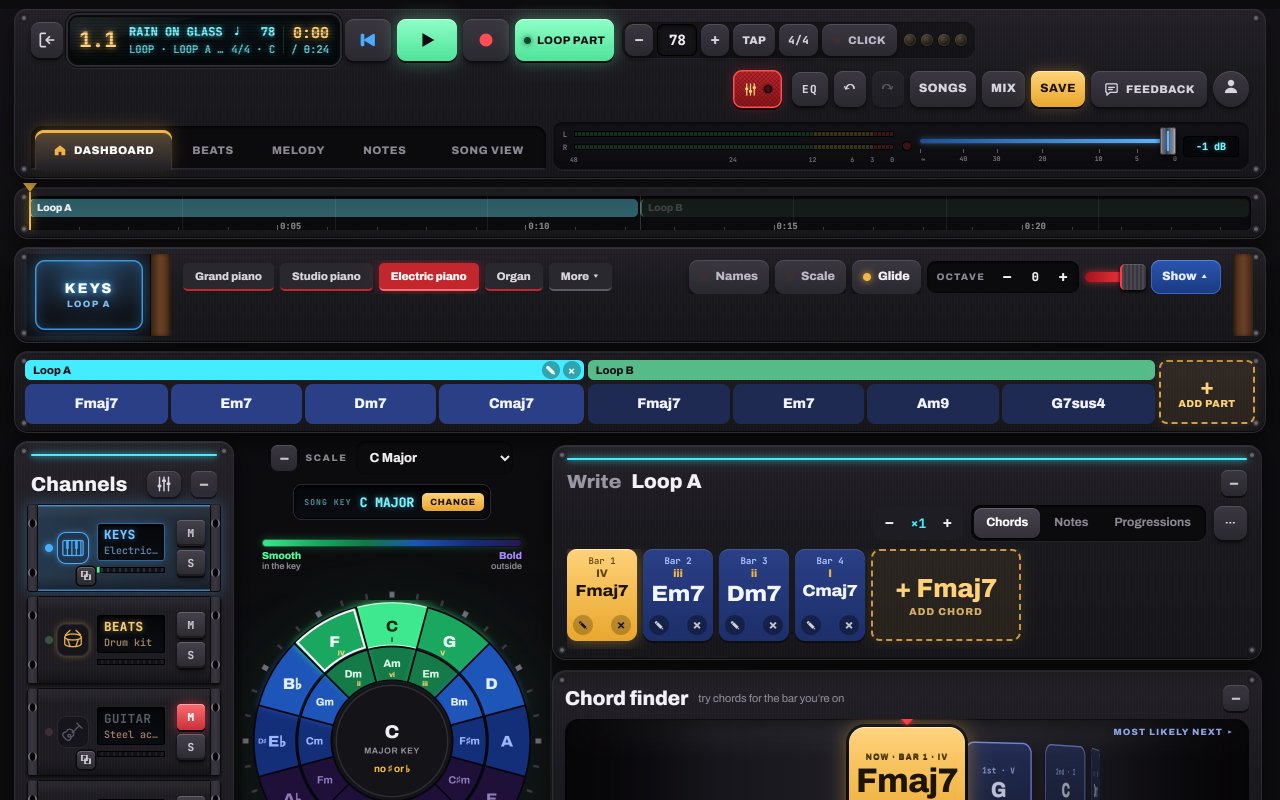Select the KEYS channel piano icon
Image resolution: width=1280 pixels, height=800 pixels.
point(73,548)
